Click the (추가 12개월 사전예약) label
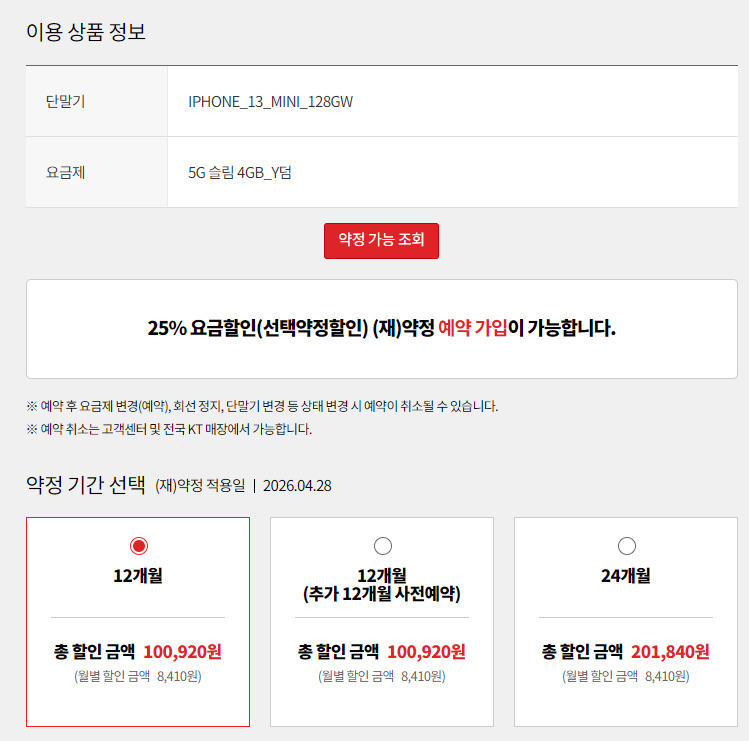Screen dimensions: 749x741 pos(382,594)
